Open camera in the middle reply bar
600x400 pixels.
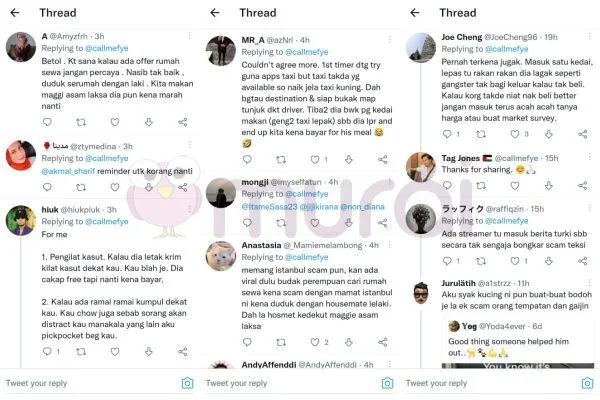click(x=387, y=383)
